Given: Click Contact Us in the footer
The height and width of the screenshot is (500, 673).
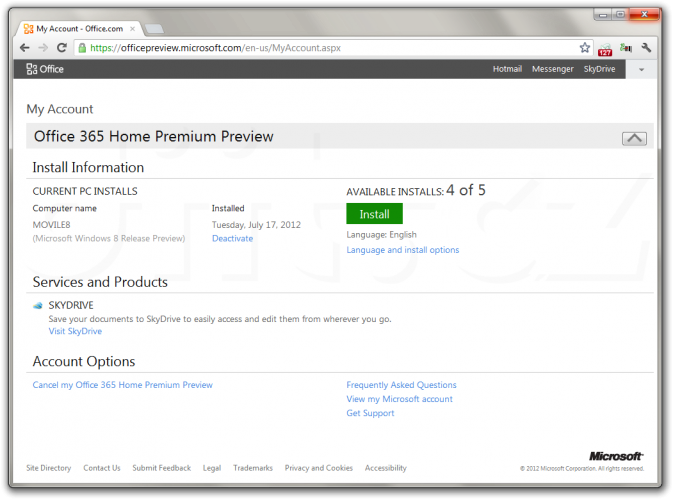Looking at the screenshot, I should [102, 468].
